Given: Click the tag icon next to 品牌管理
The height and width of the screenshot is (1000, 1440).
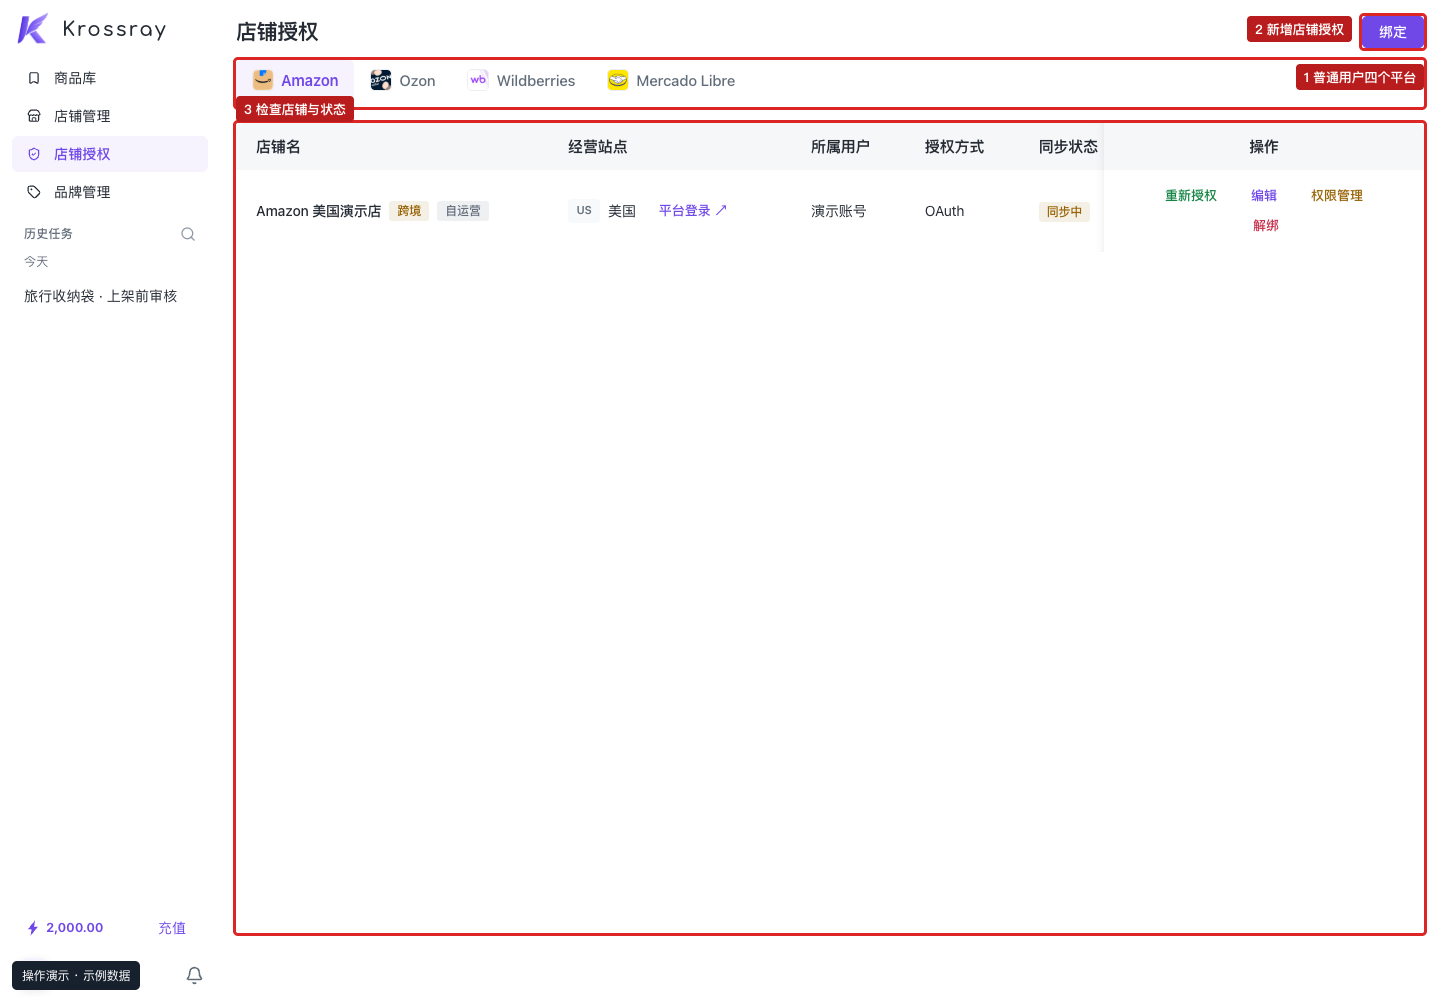Looking at the screenshot, I should (34, 192).
